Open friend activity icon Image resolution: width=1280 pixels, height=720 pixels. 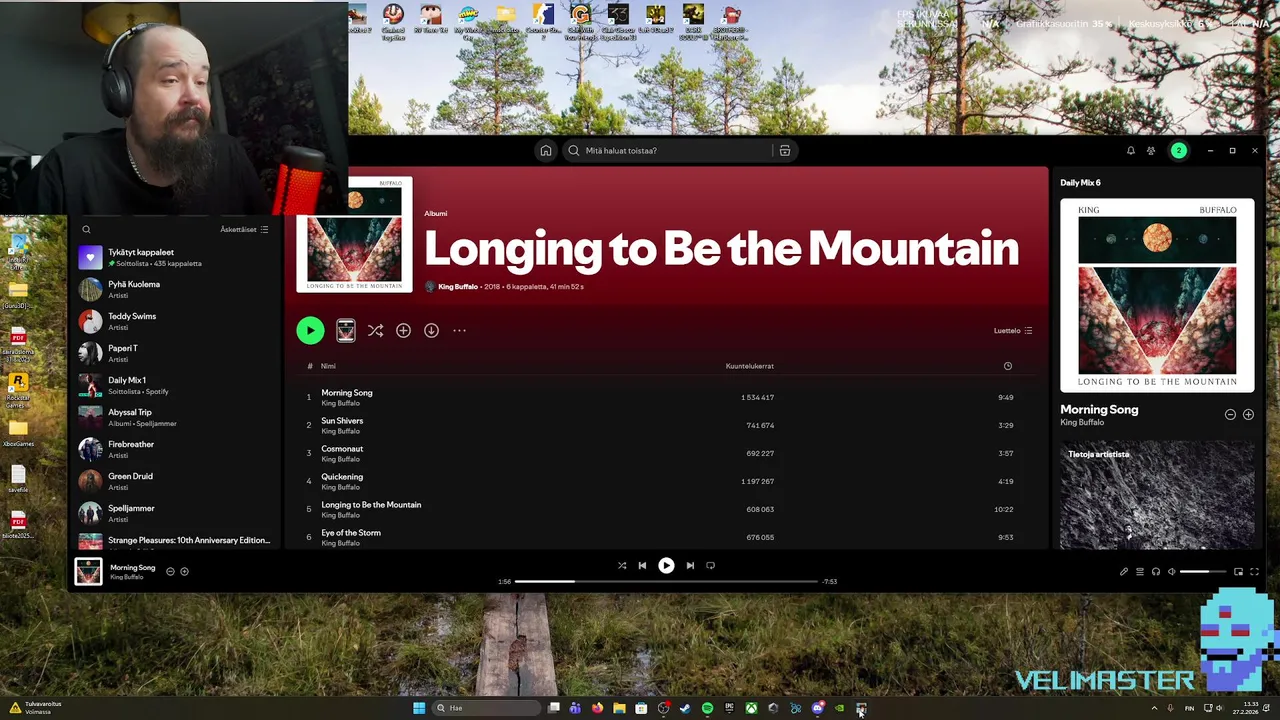tap(1151, 151)
